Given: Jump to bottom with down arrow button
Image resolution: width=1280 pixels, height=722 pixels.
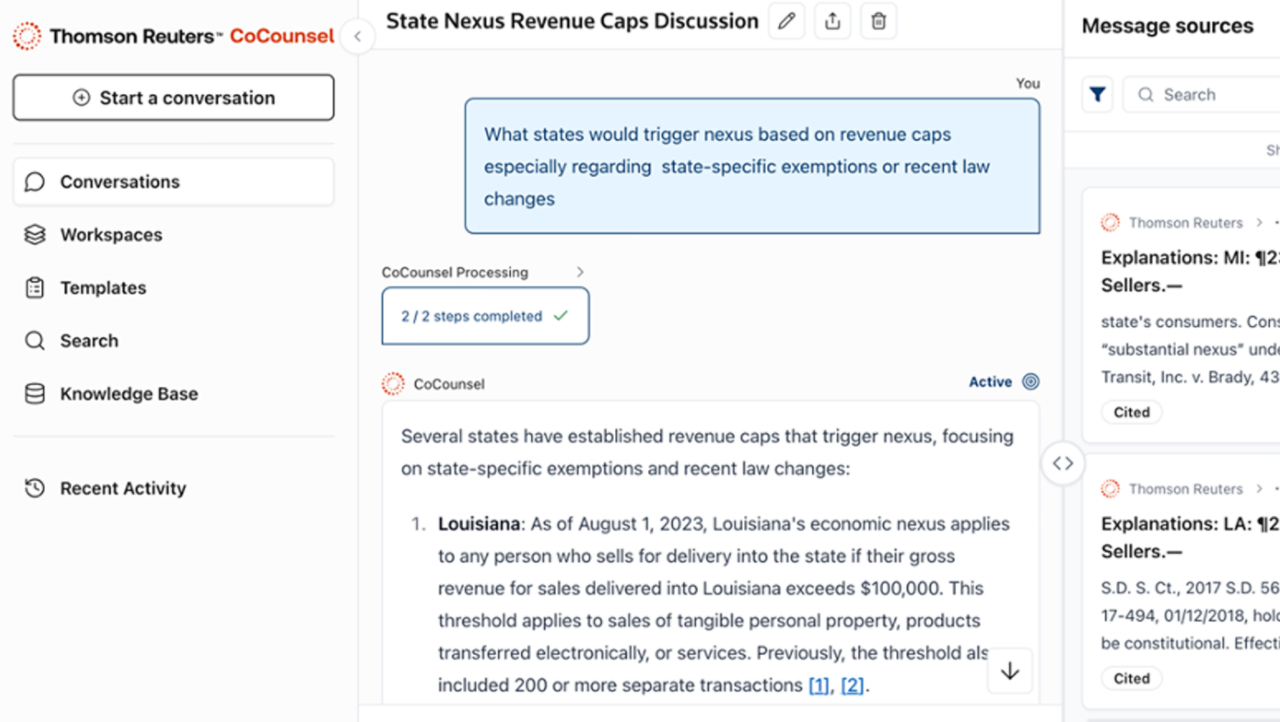Looking at the screenshot, I should (x=1010, y=671).
